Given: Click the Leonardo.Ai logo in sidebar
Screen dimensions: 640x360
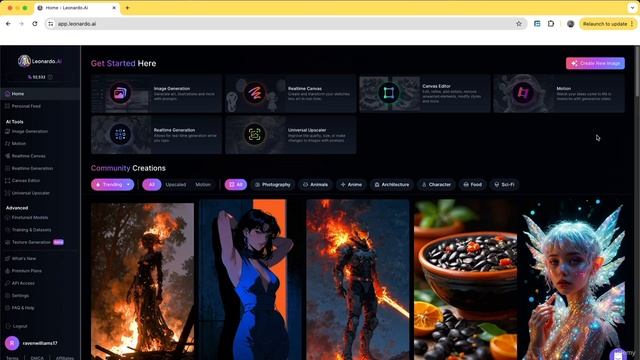Looking at the screenshot, I should click(40, 61).
